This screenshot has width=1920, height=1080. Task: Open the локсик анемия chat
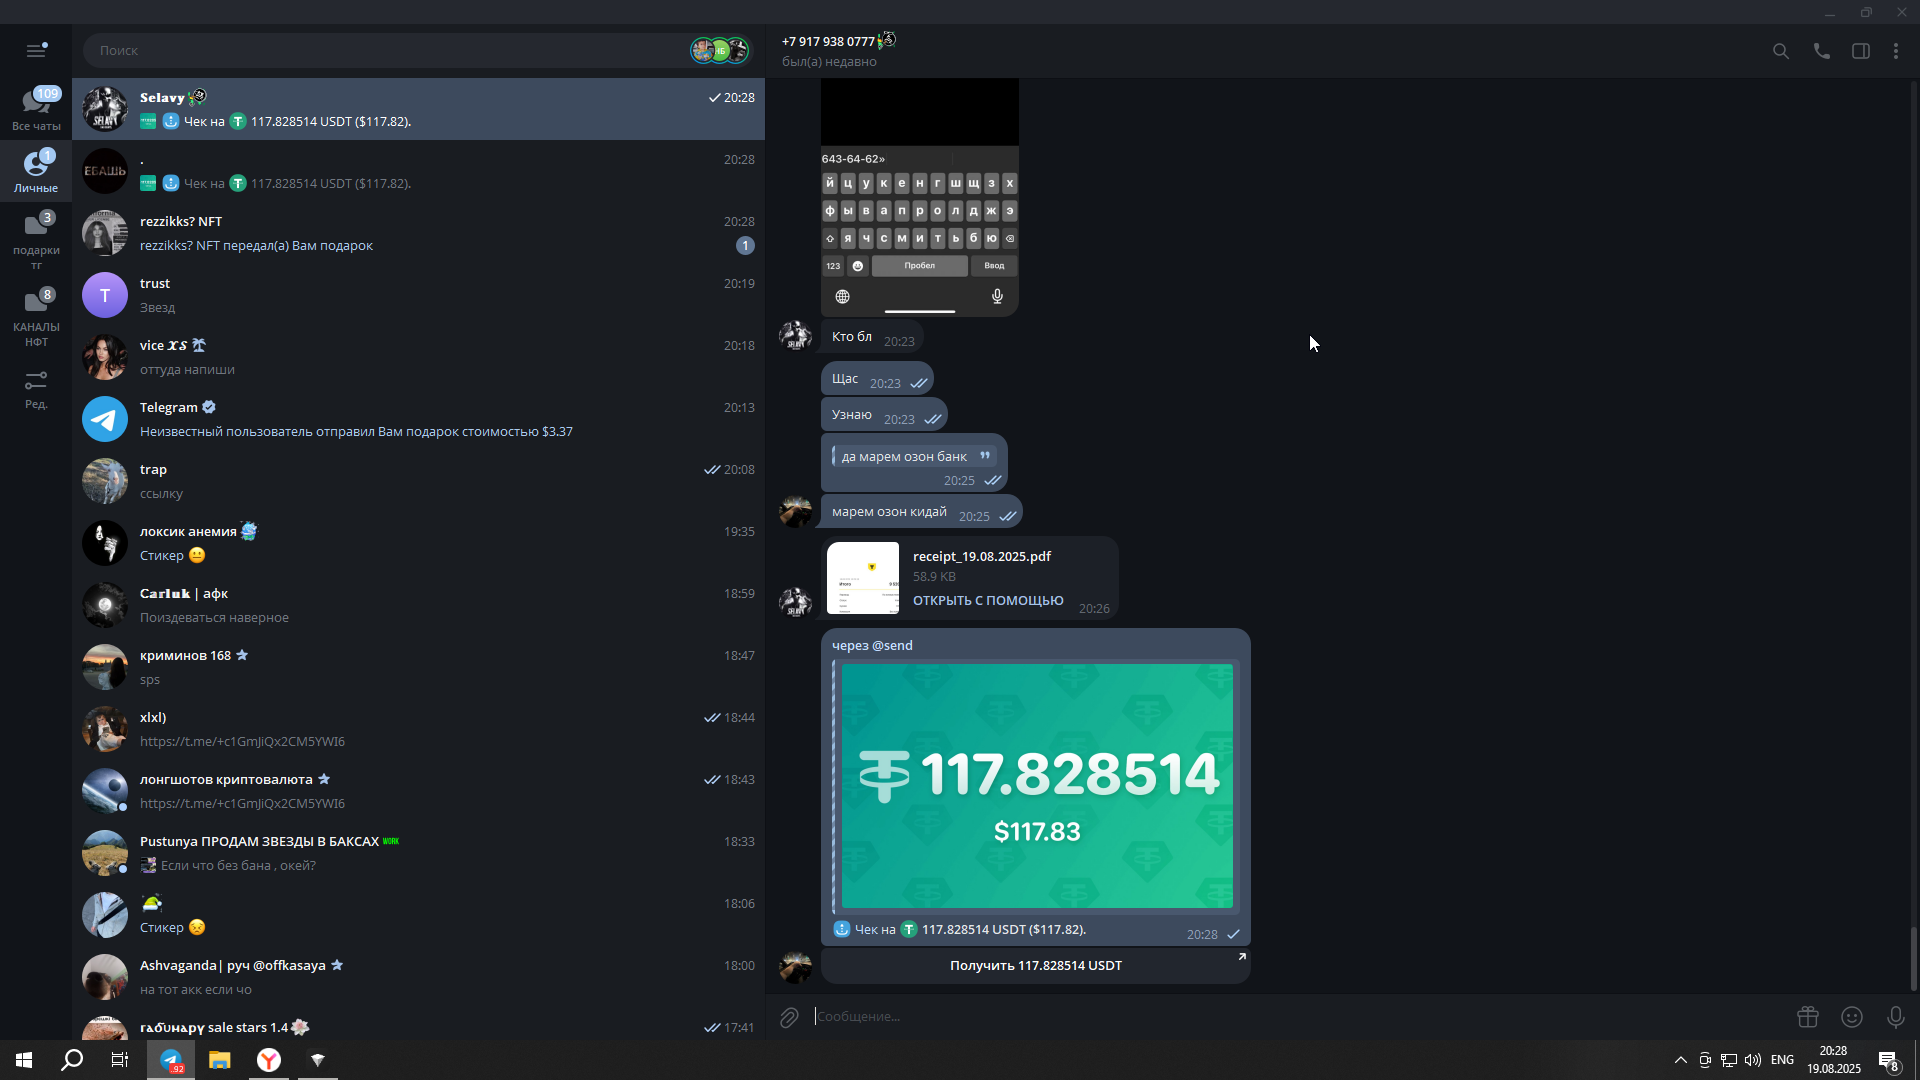coord(418,543)
